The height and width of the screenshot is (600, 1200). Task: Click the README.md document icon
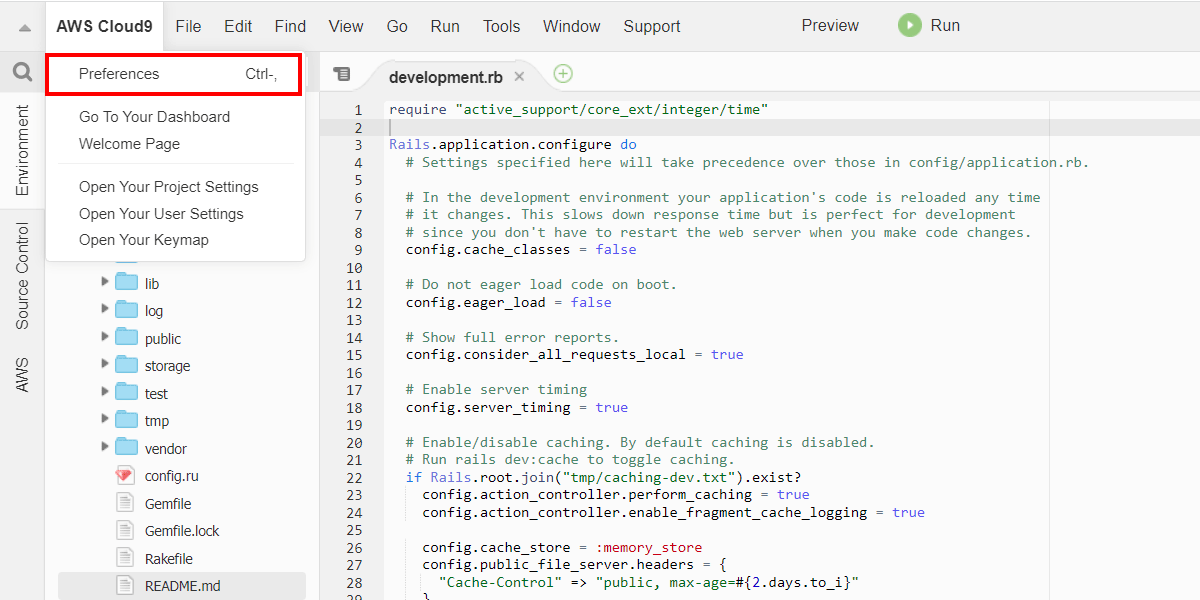click(125, 586)
